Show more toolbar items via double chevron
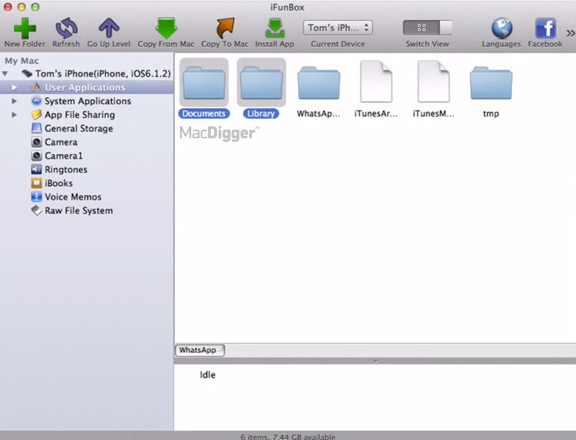Image resolution: width=576 pixels, height=440 pixels. 570,33
